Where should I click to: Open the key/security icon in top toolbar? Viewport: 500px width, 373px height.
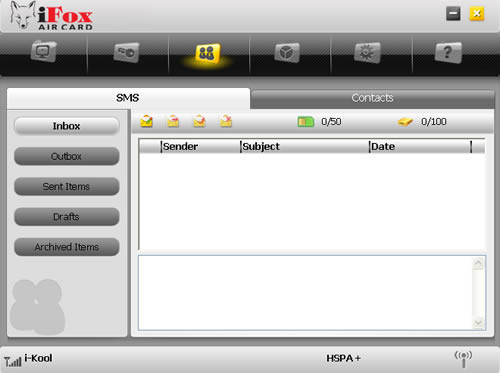coord(126,52)
